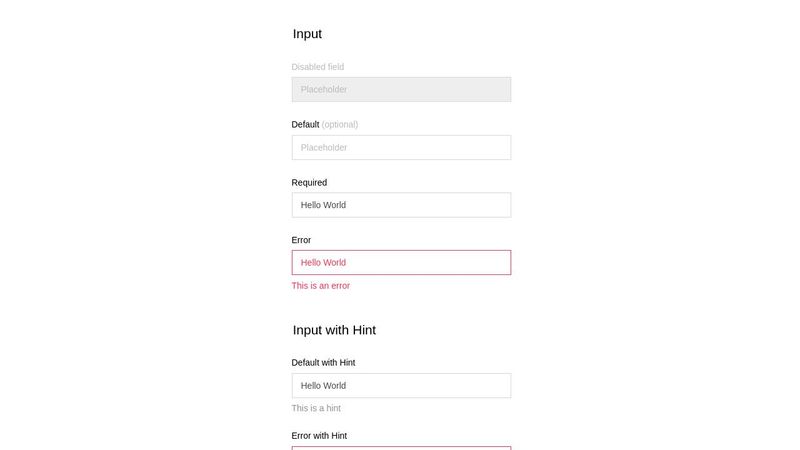
Task: Click the 'Input' section heading
Action: (x=307, y=34)
